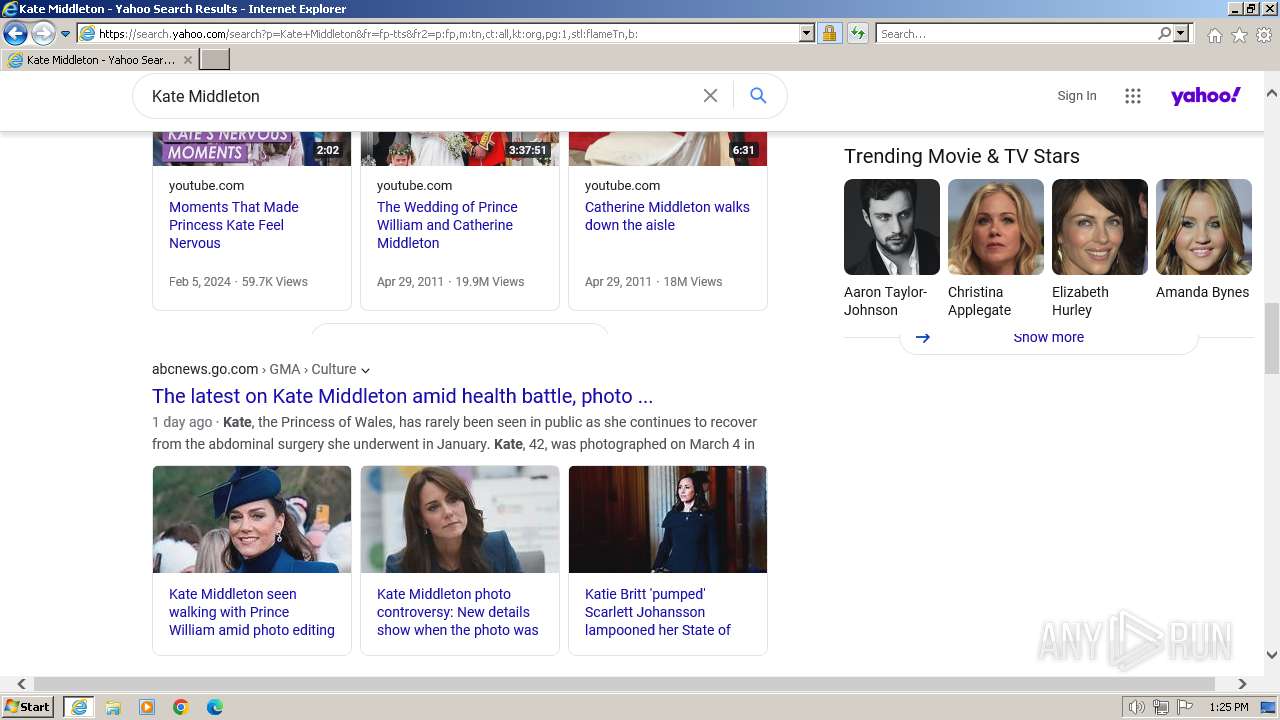Open the volume speaker tray icon
Image resolution: width=1280 pixels, height=720 pixels.
pyautogui.click(x=1137, y=707)
